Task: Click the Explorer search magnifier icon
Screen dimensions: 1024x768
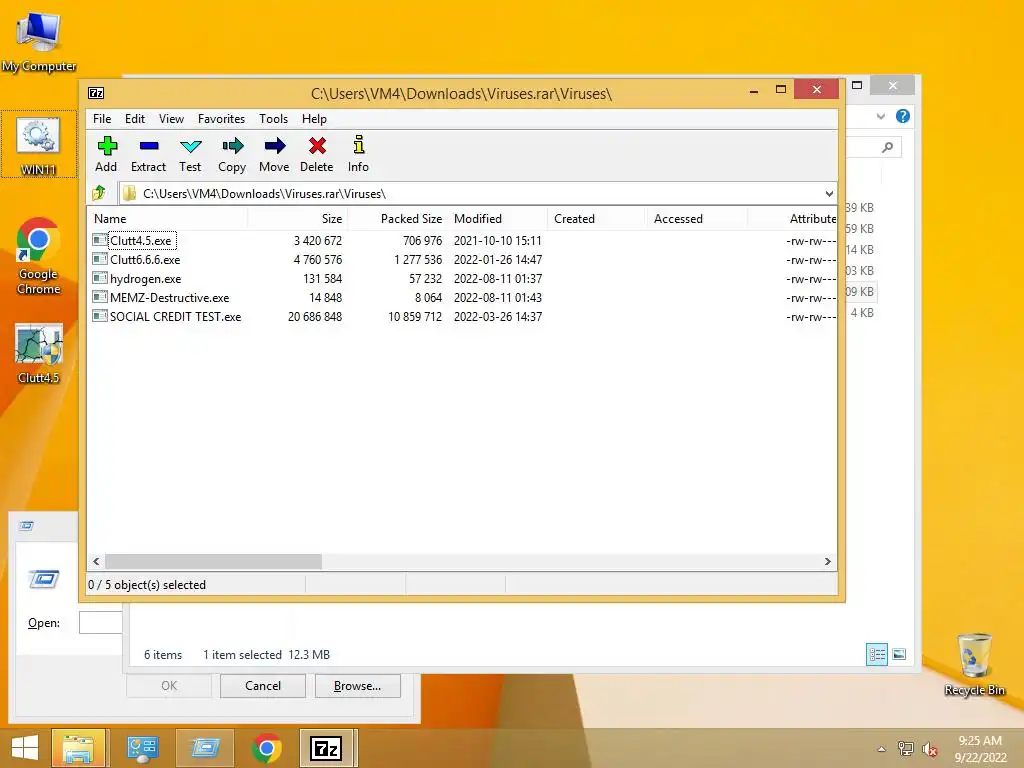Action: [887, 148]
